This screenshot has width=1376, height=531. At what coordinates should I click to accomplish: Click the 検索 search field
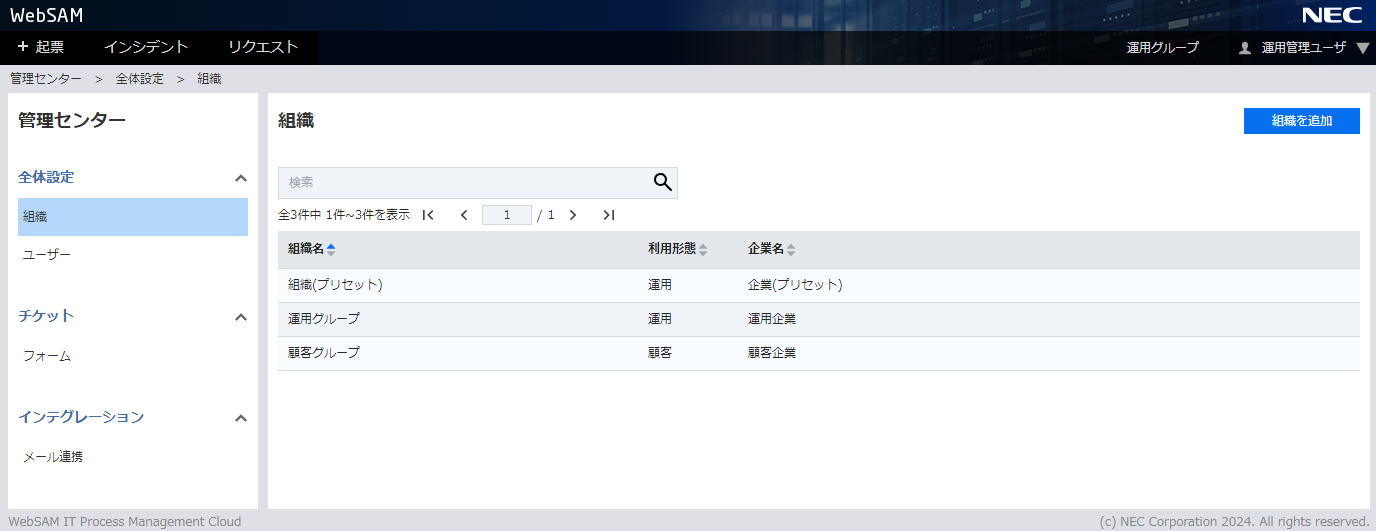[464, 183]
